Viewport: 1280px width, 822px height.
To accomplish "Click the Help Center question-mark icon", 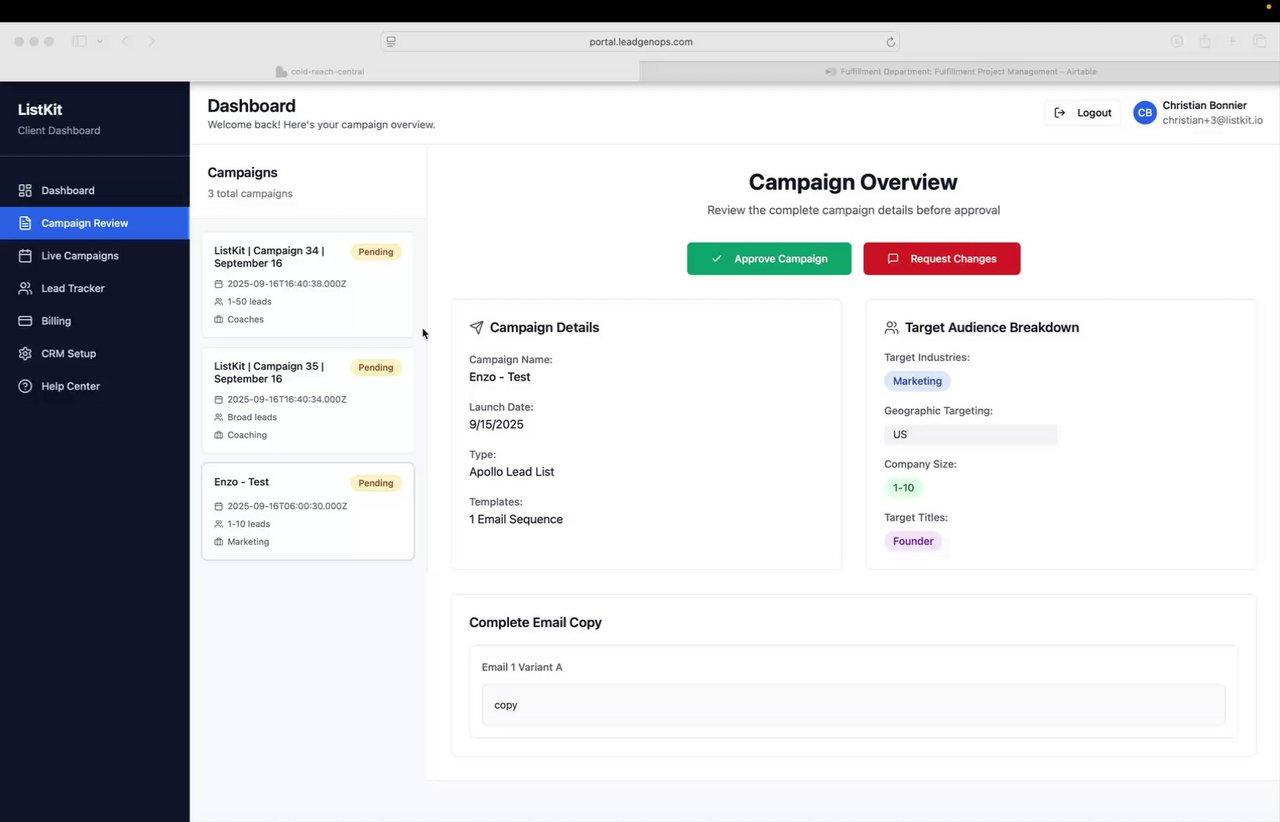I will [x=25, y=386].
